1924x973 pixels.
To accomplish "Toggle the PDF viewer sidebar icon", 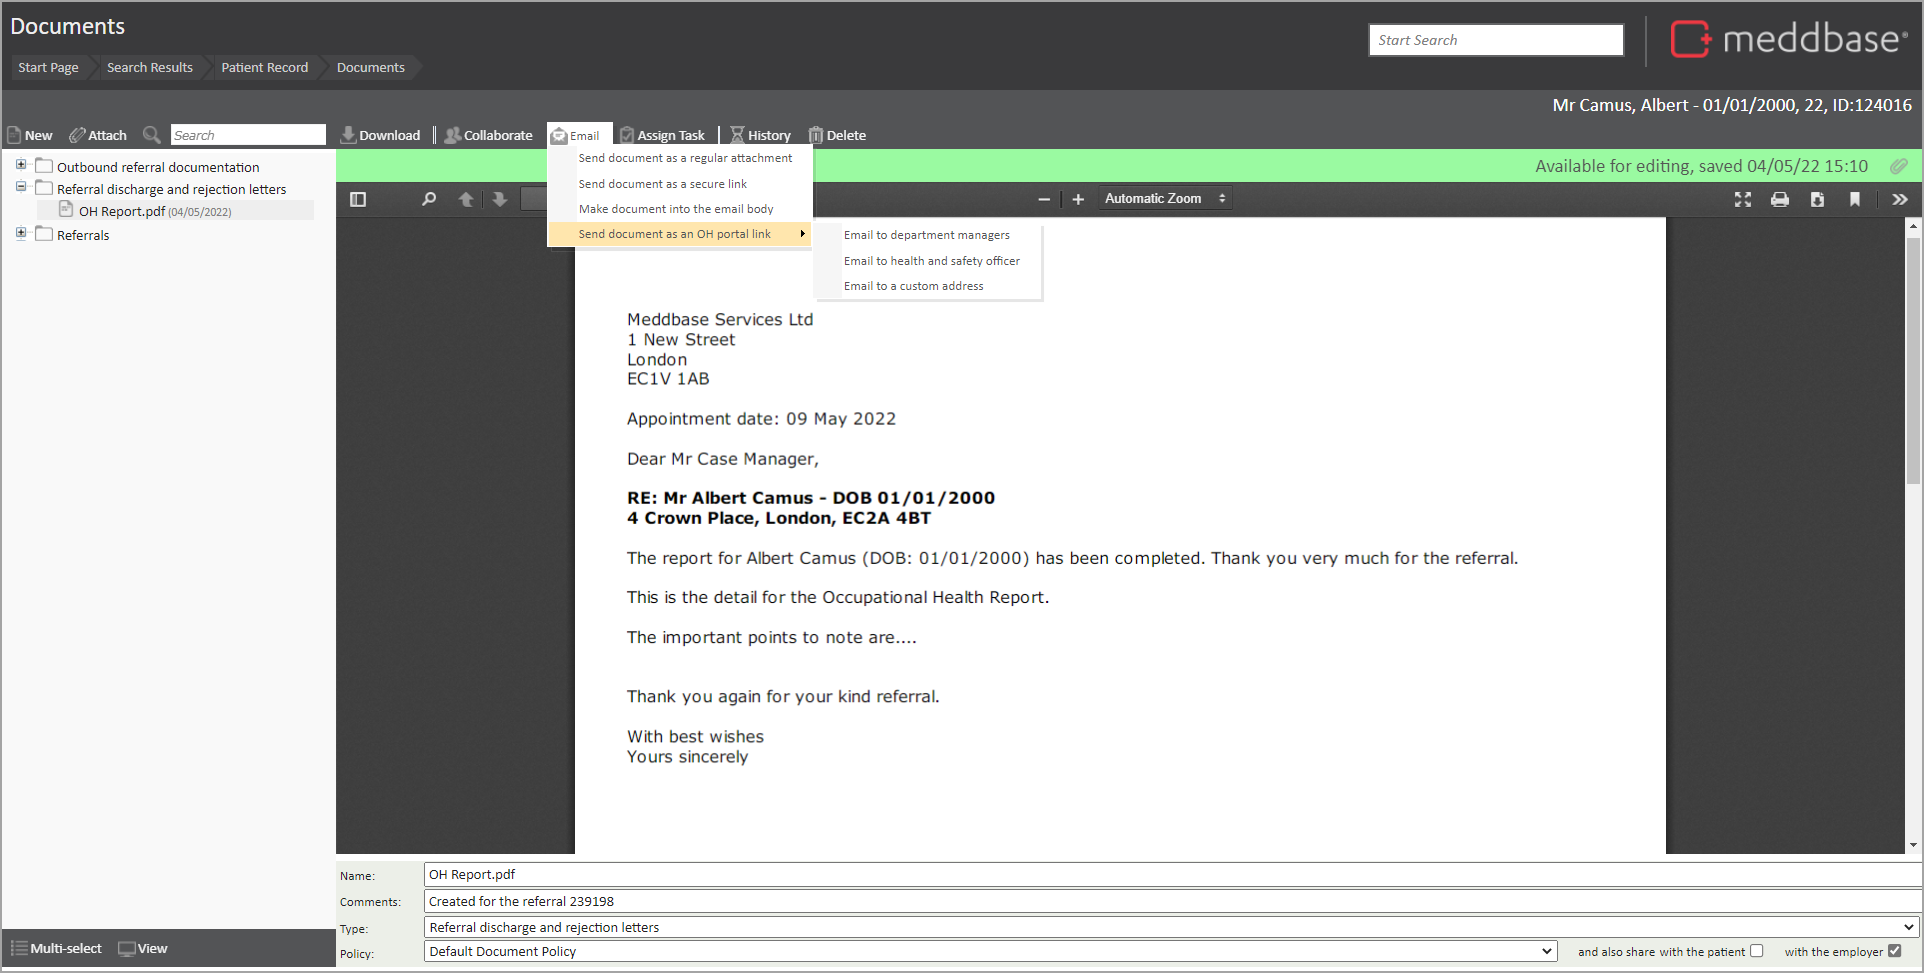I will (358, 199).
